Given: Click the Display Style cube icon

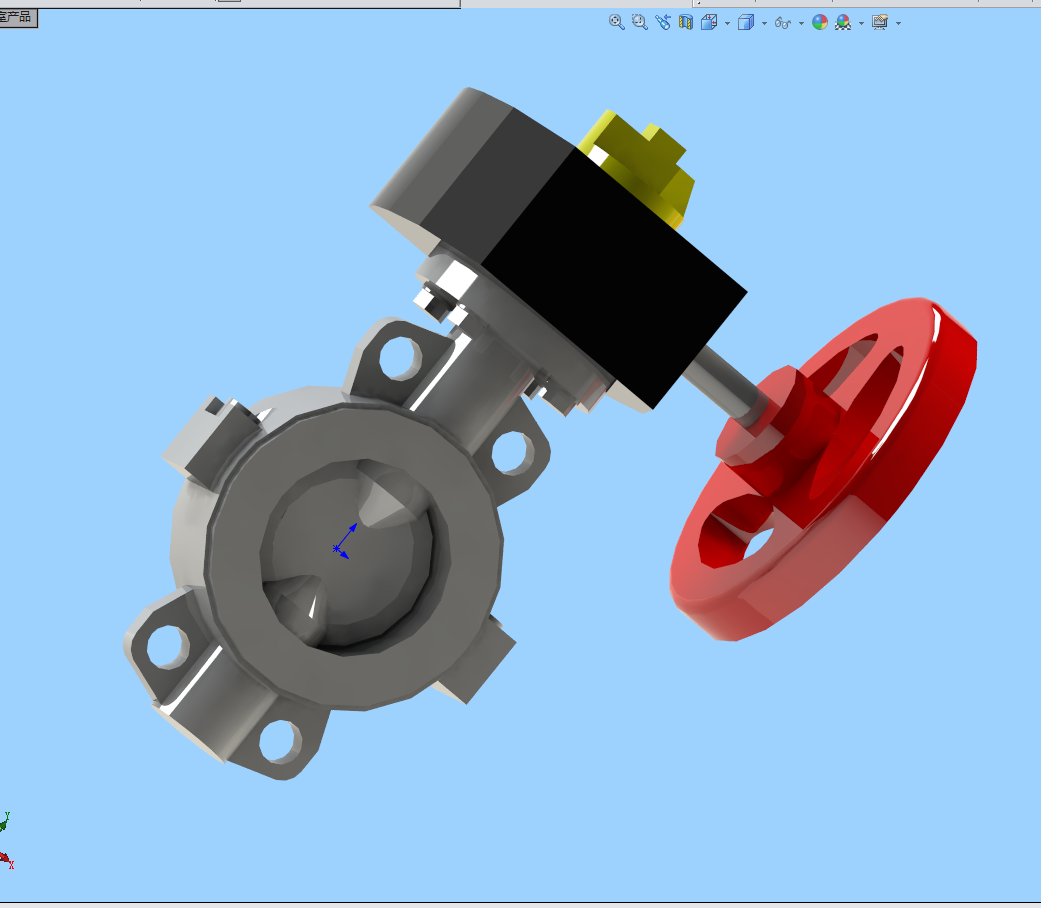Looking at the screenshot, I should tap(746, 23).
